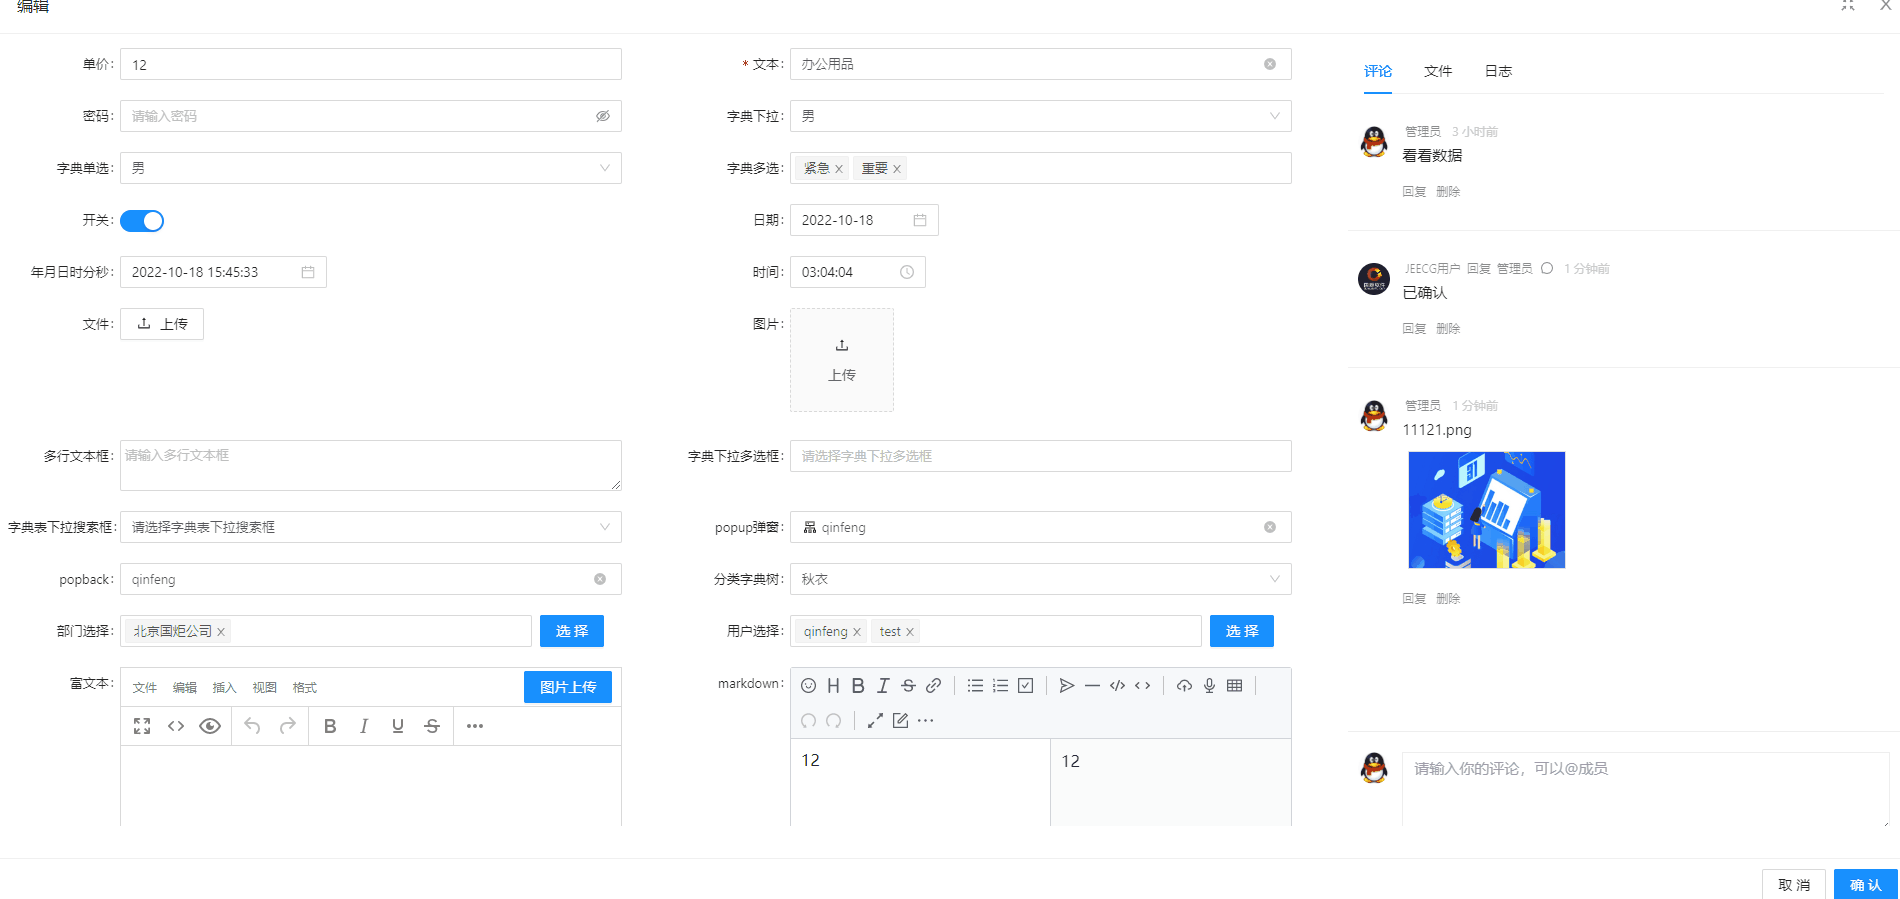Preview the rich text content
This screenshot has width=1900, height=899.
(210, 726)
